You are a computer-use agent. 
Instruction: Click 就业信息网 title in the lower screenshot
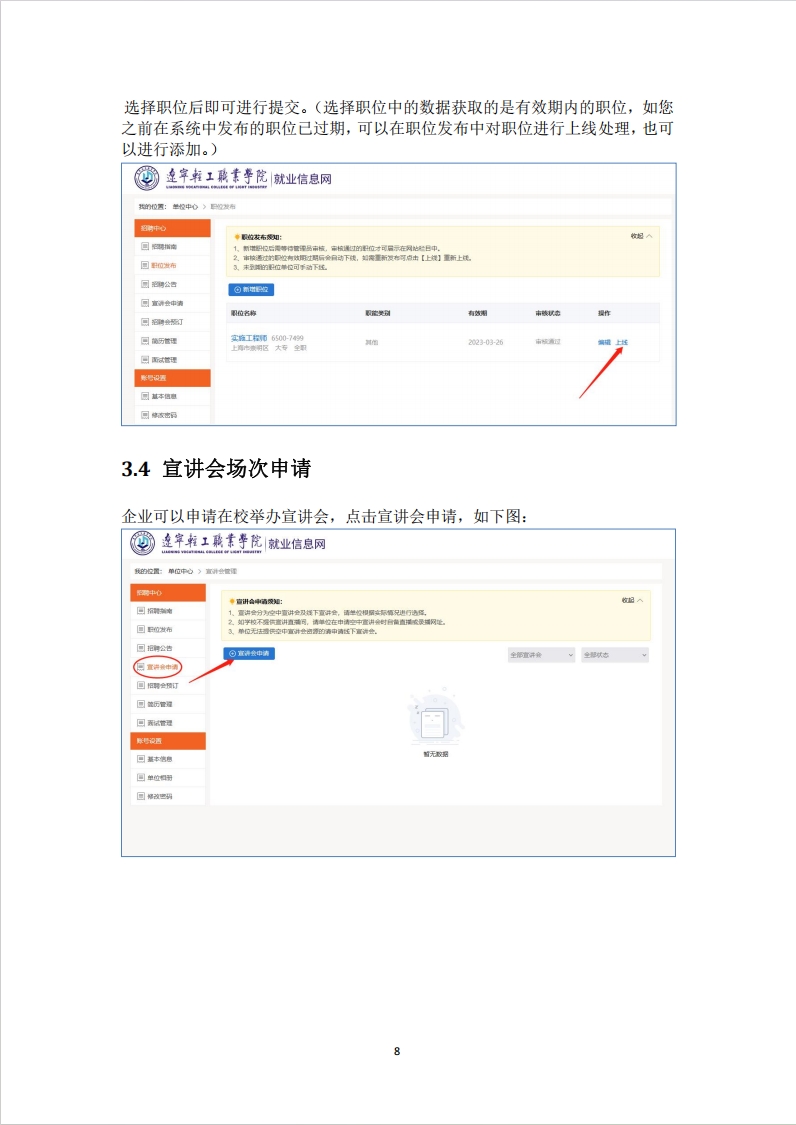pos(297,544)
